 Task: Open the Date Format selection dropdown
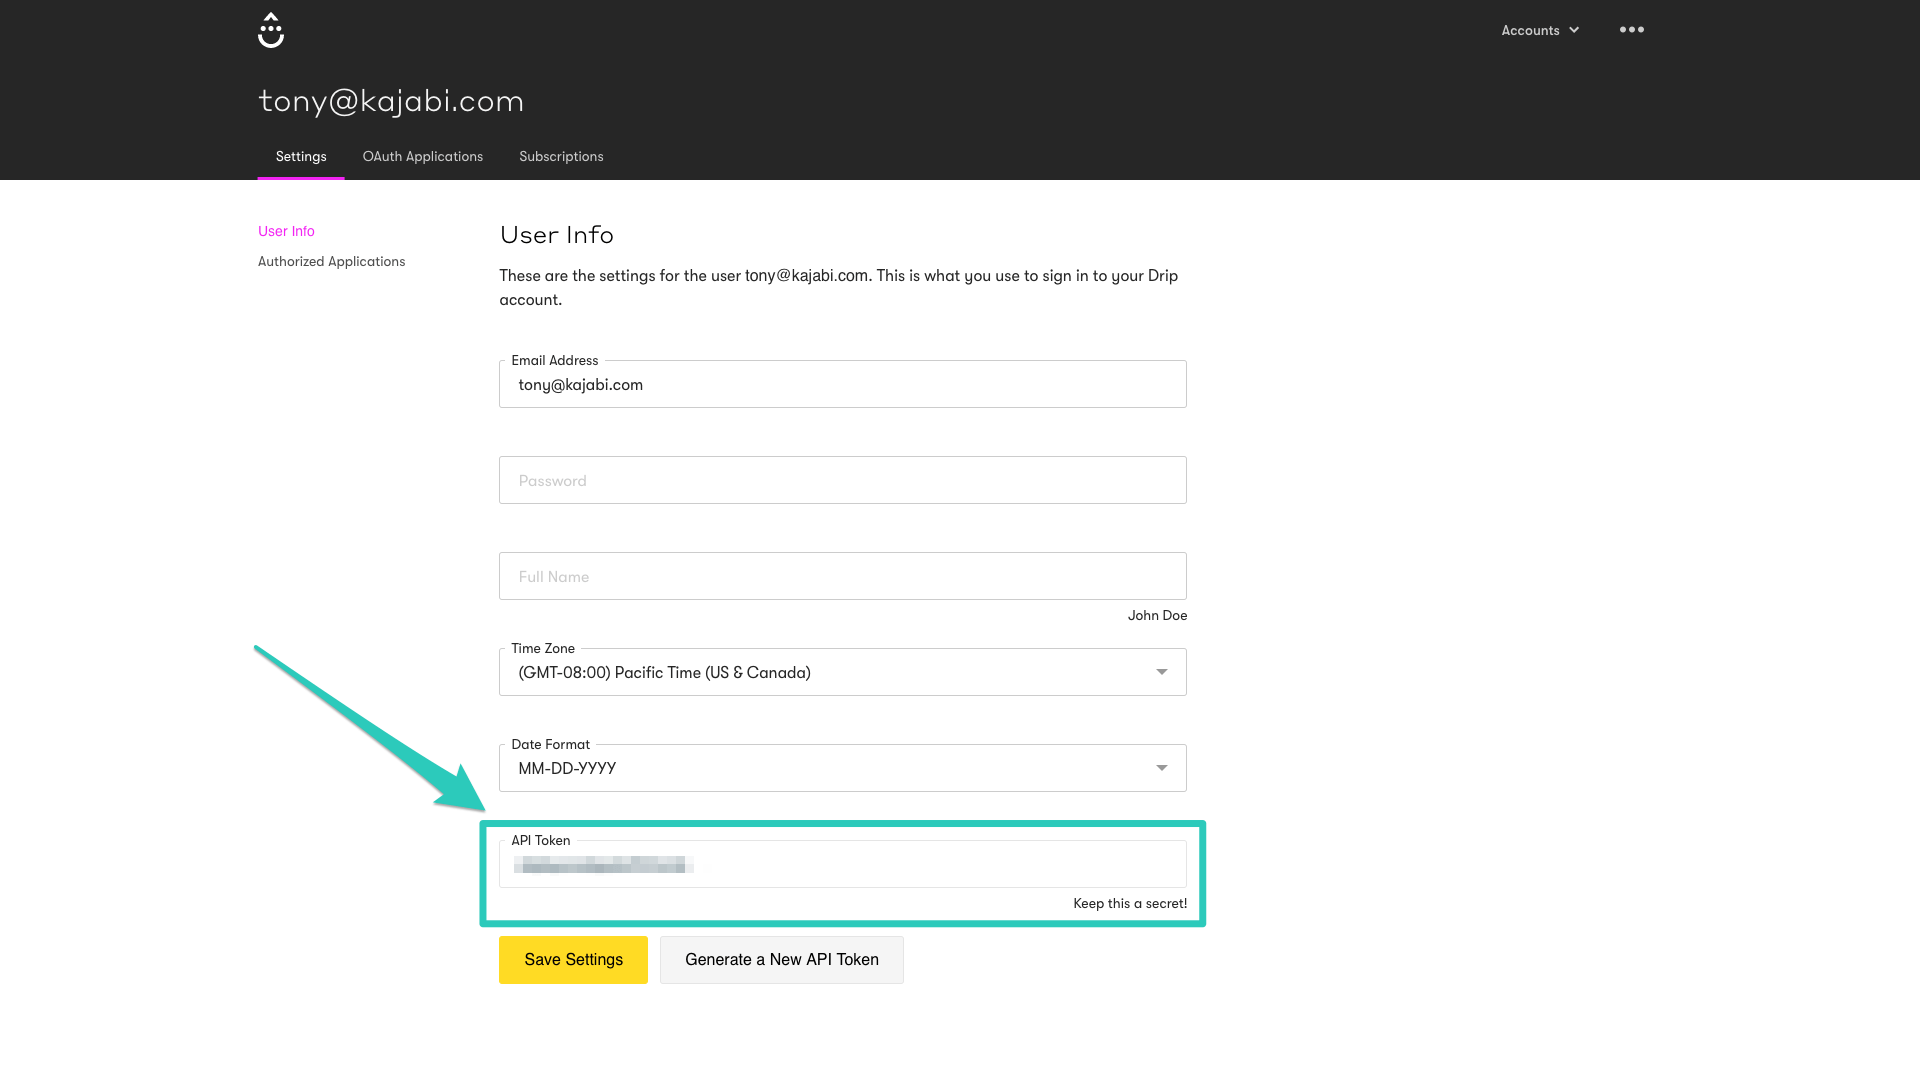(x=842, y=768)
